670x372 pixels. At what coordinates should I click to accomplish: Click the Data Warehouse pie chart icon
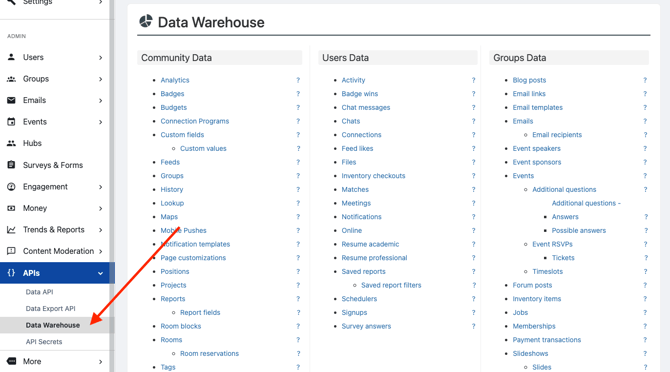[146, 21]
